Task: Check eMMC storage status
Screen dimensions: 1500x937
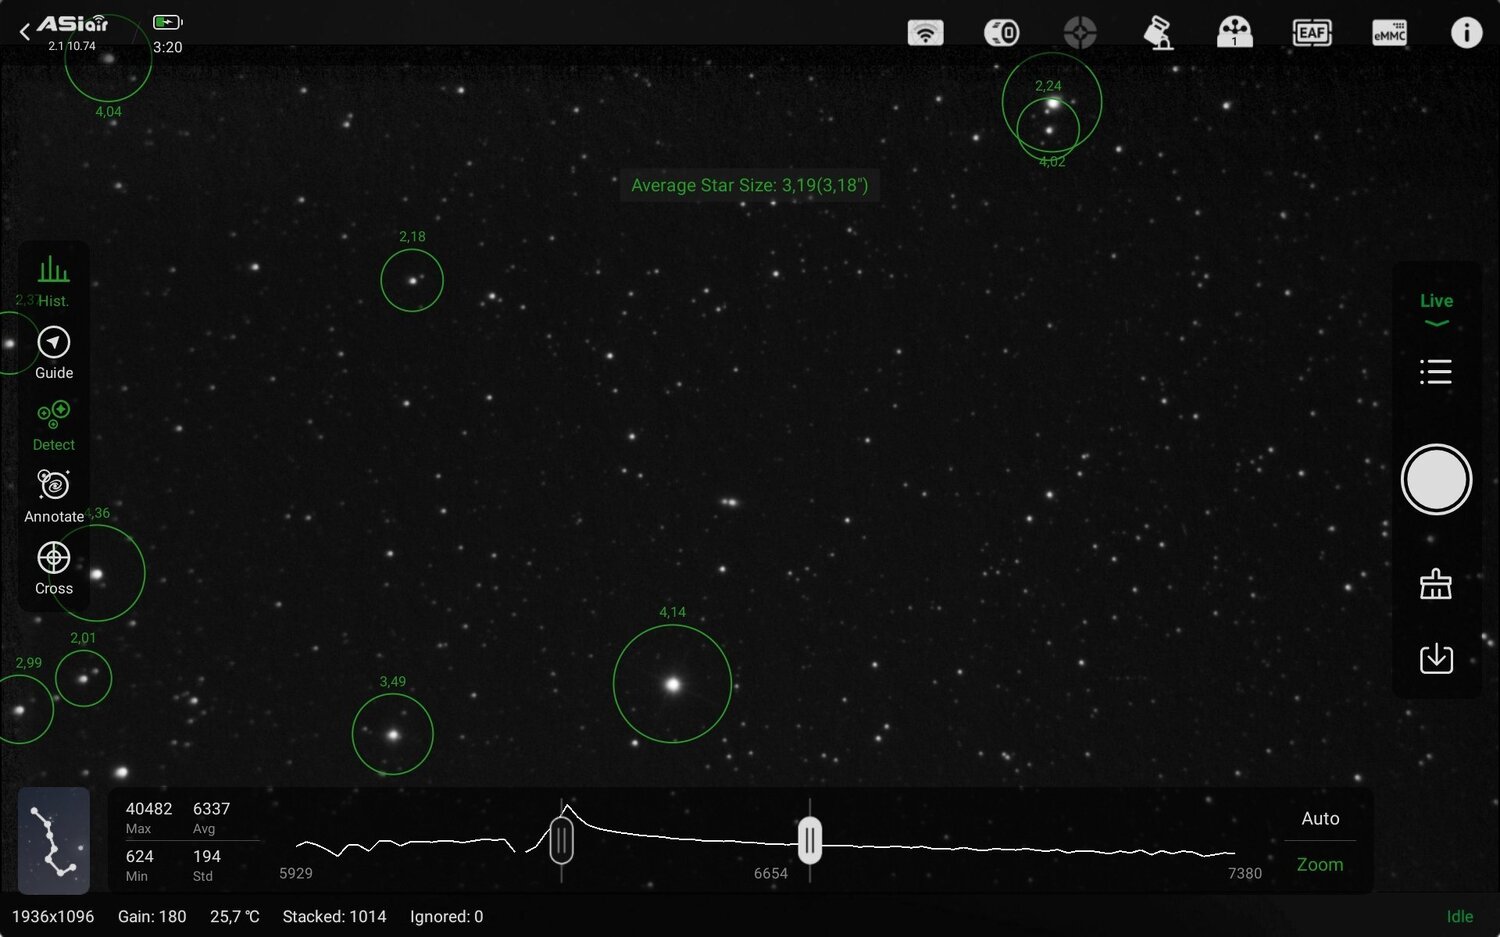Action: 1390,32
